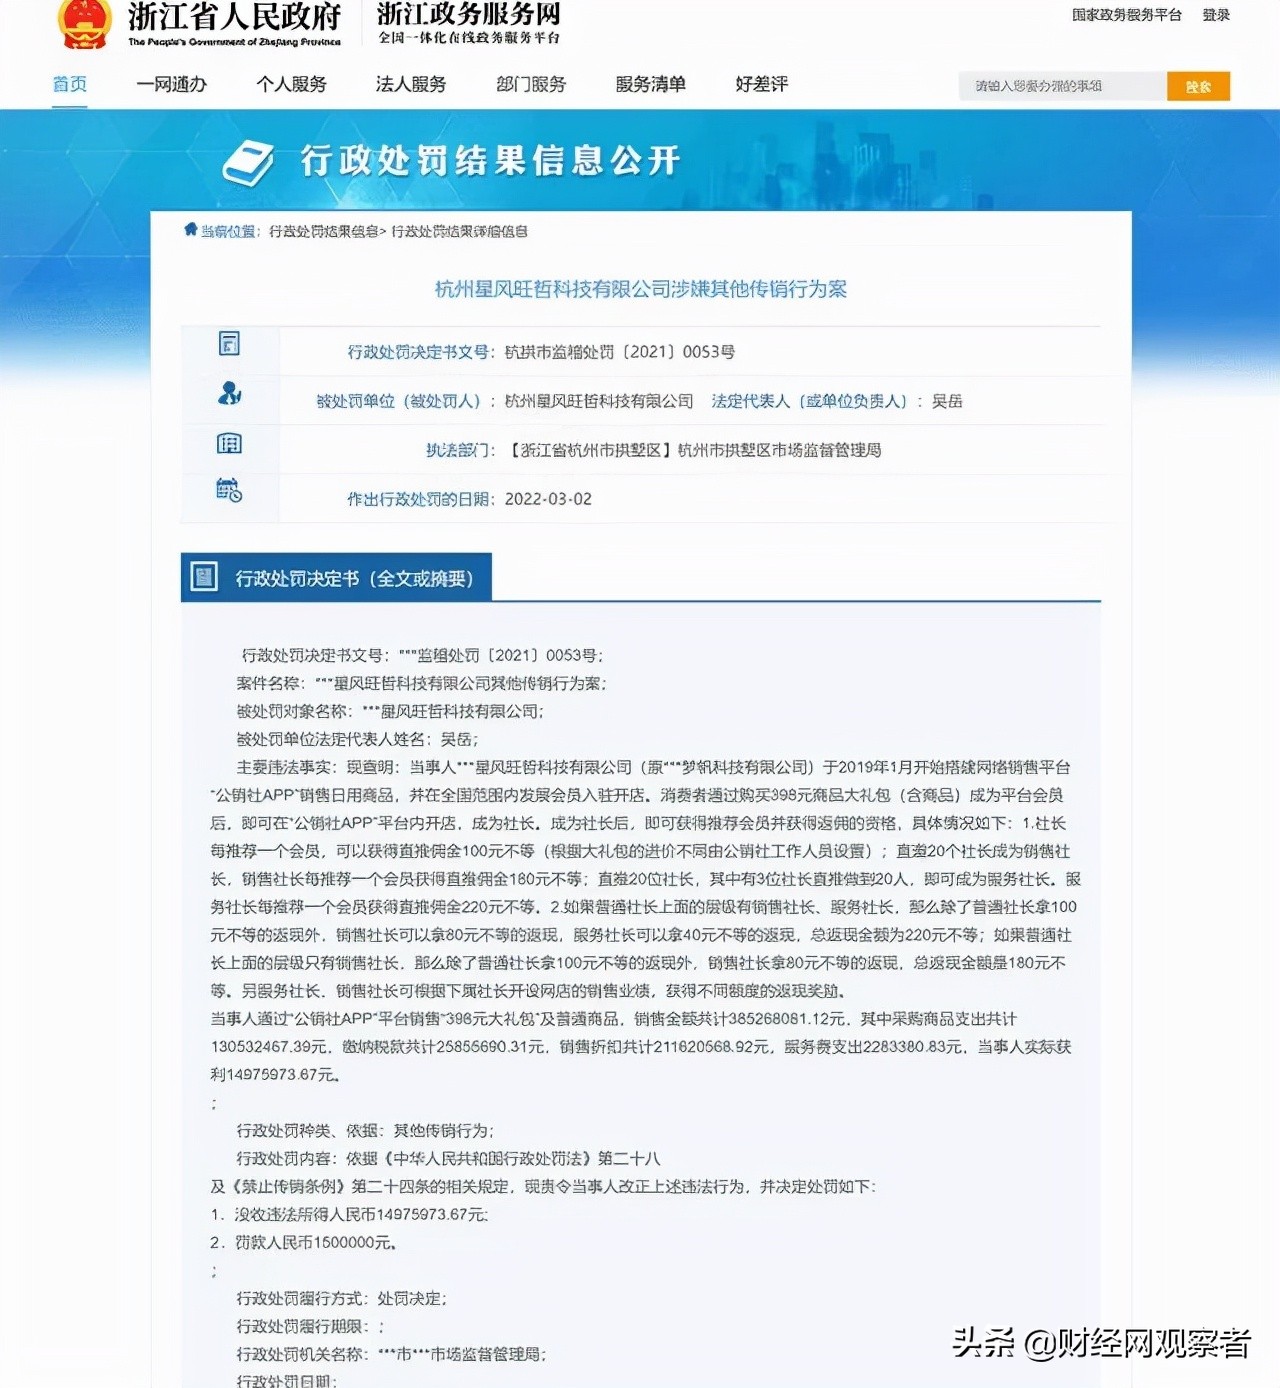Click the icon in 行政处罚决定书 header
Screen dimensions: 1280x1388
pos(204,577)
